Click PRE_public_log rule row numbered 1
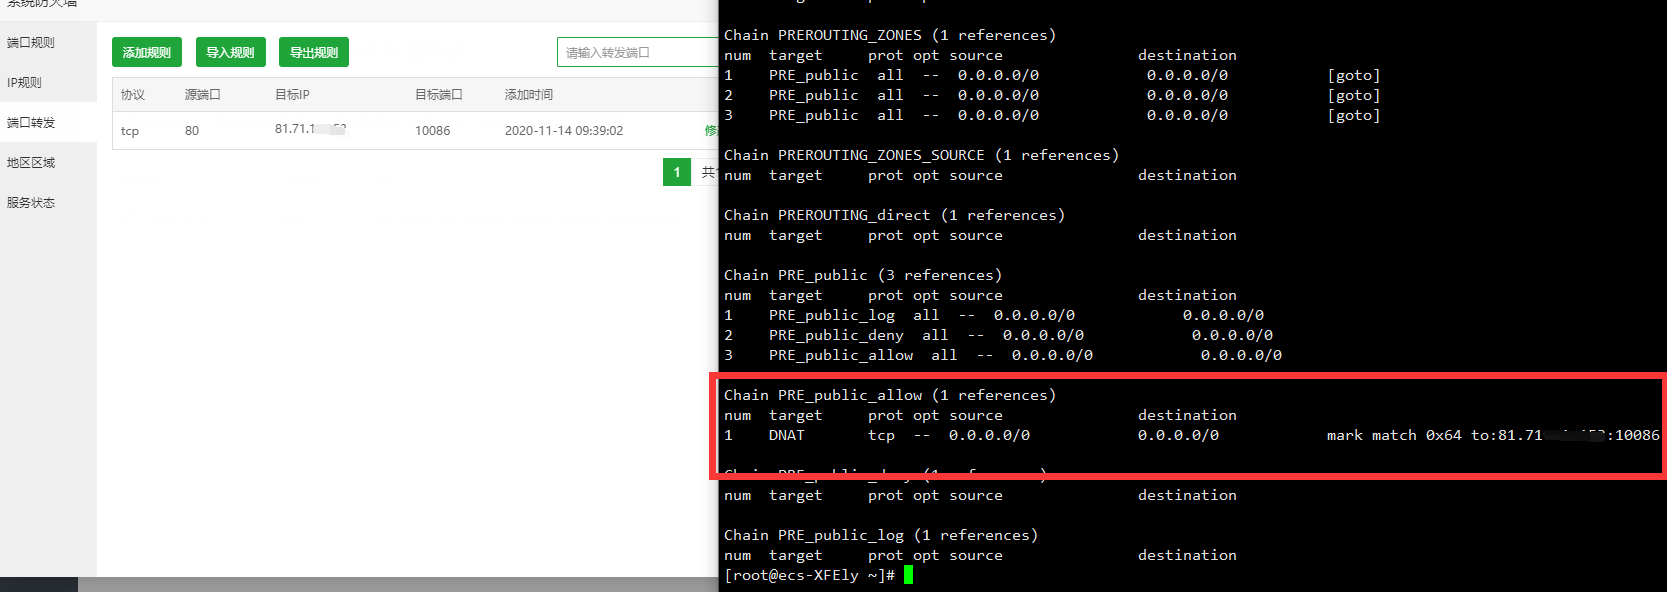 pyautogui.click(x=994, y=315)
